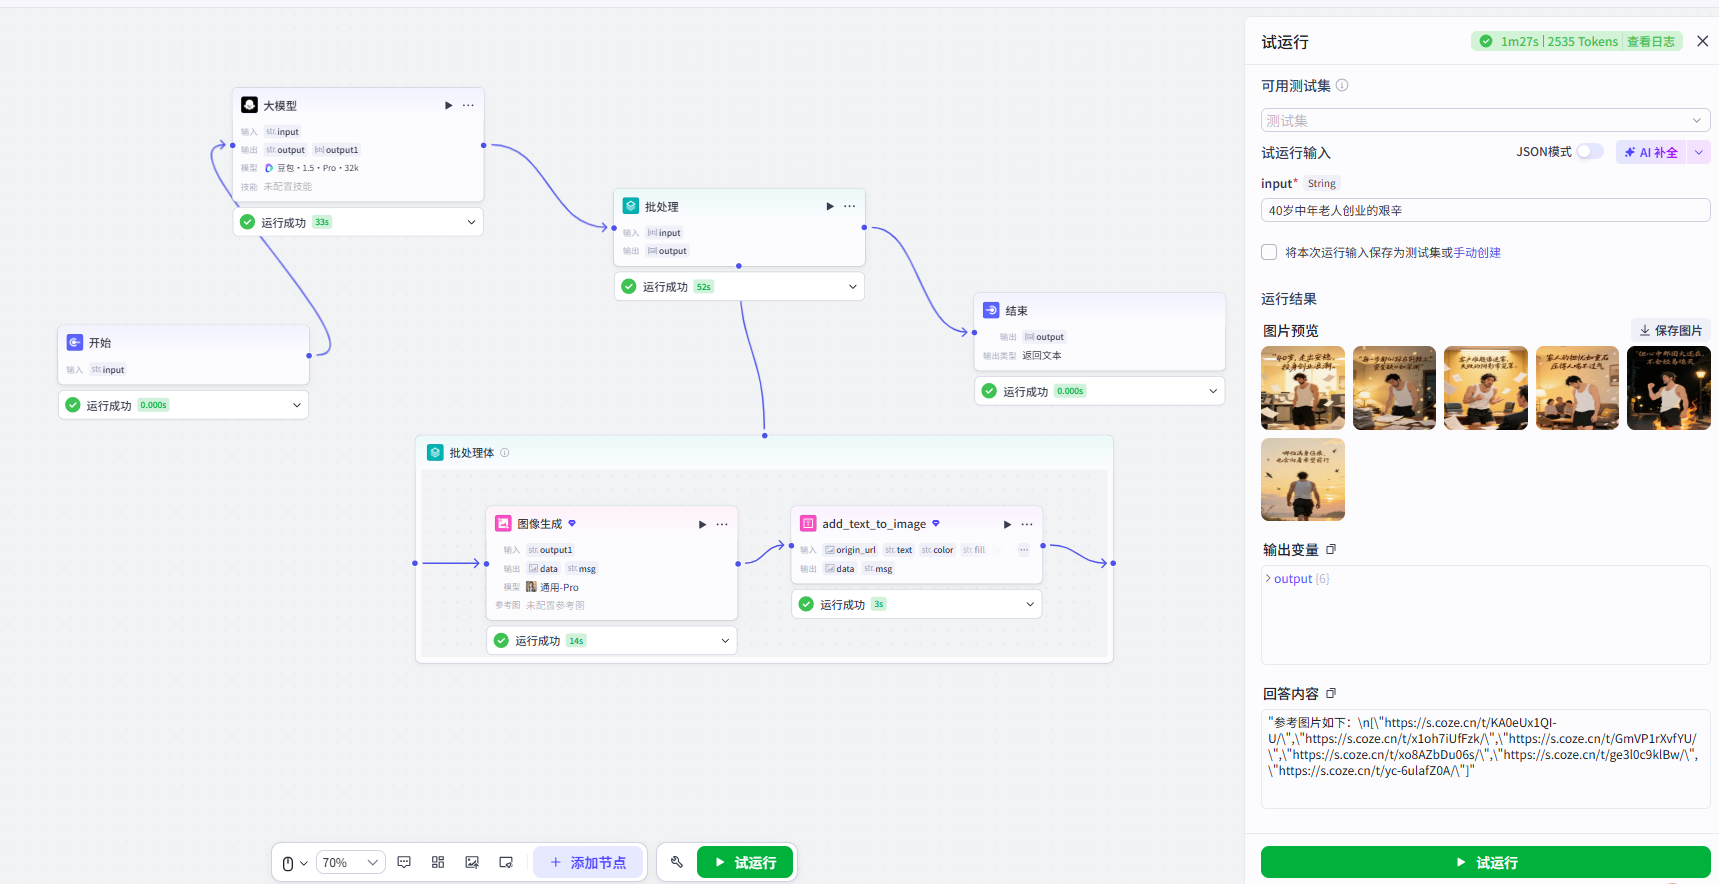Open the 测试集 dropdown

(1485, 120)
